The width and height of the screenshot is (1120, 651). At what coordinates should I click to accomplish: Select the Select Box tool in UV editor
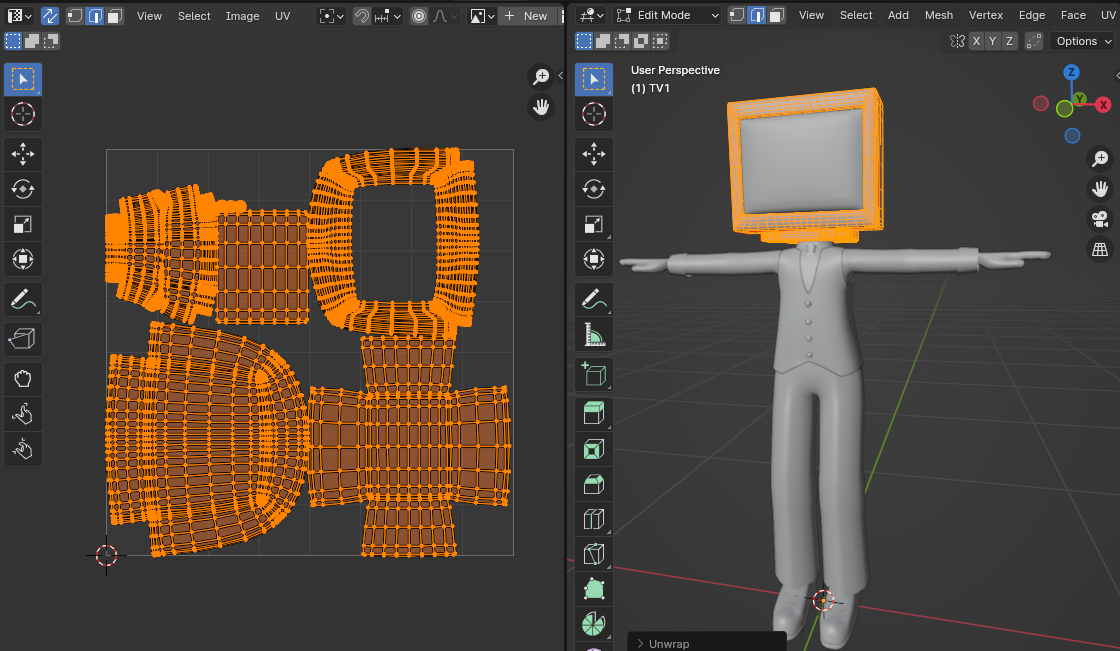click(x=23, y=79)
